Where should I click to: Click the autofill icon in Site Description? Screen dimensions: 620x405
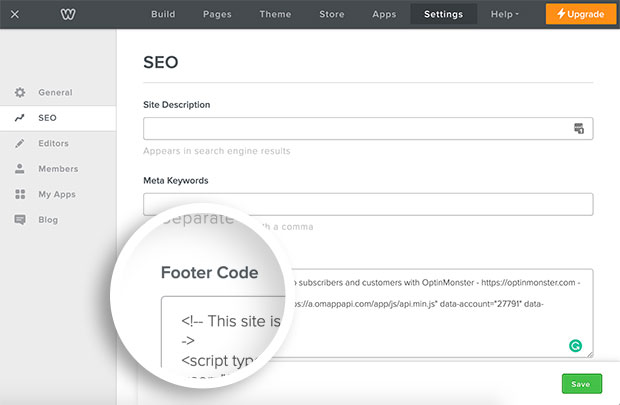(579, 129)
